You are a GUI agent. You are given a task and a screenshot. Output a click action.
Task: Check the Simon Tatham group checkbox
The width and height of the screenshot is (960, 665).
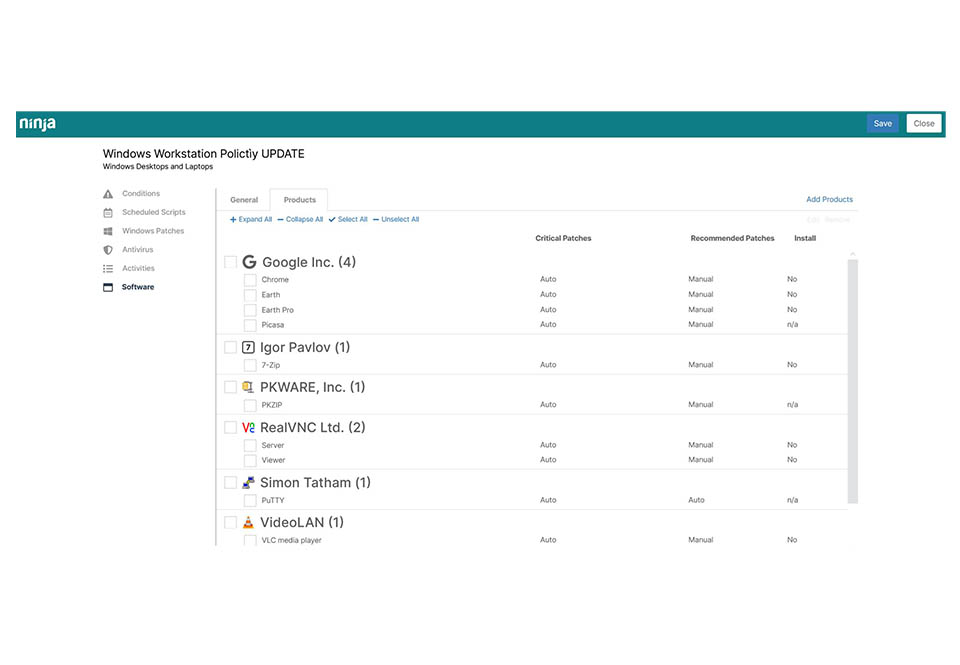(230, 483)
